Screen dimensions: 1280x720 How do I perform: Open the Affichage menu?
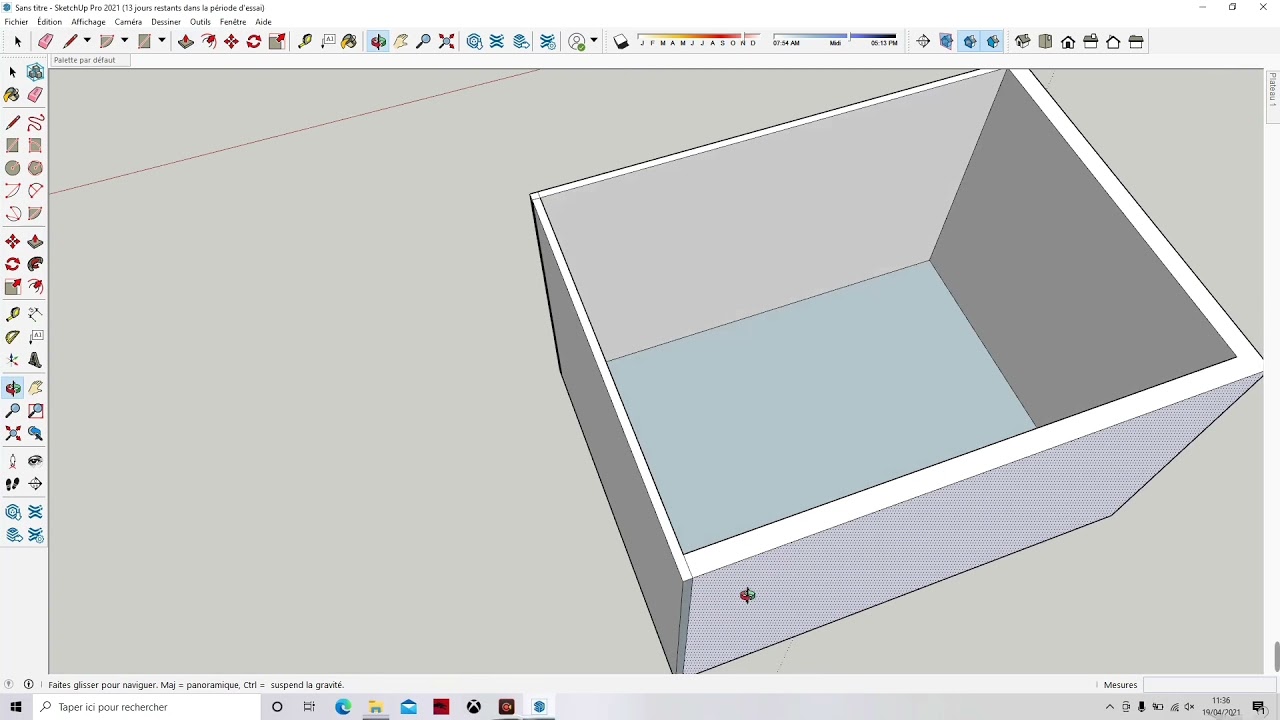click(x=88, y=22)
